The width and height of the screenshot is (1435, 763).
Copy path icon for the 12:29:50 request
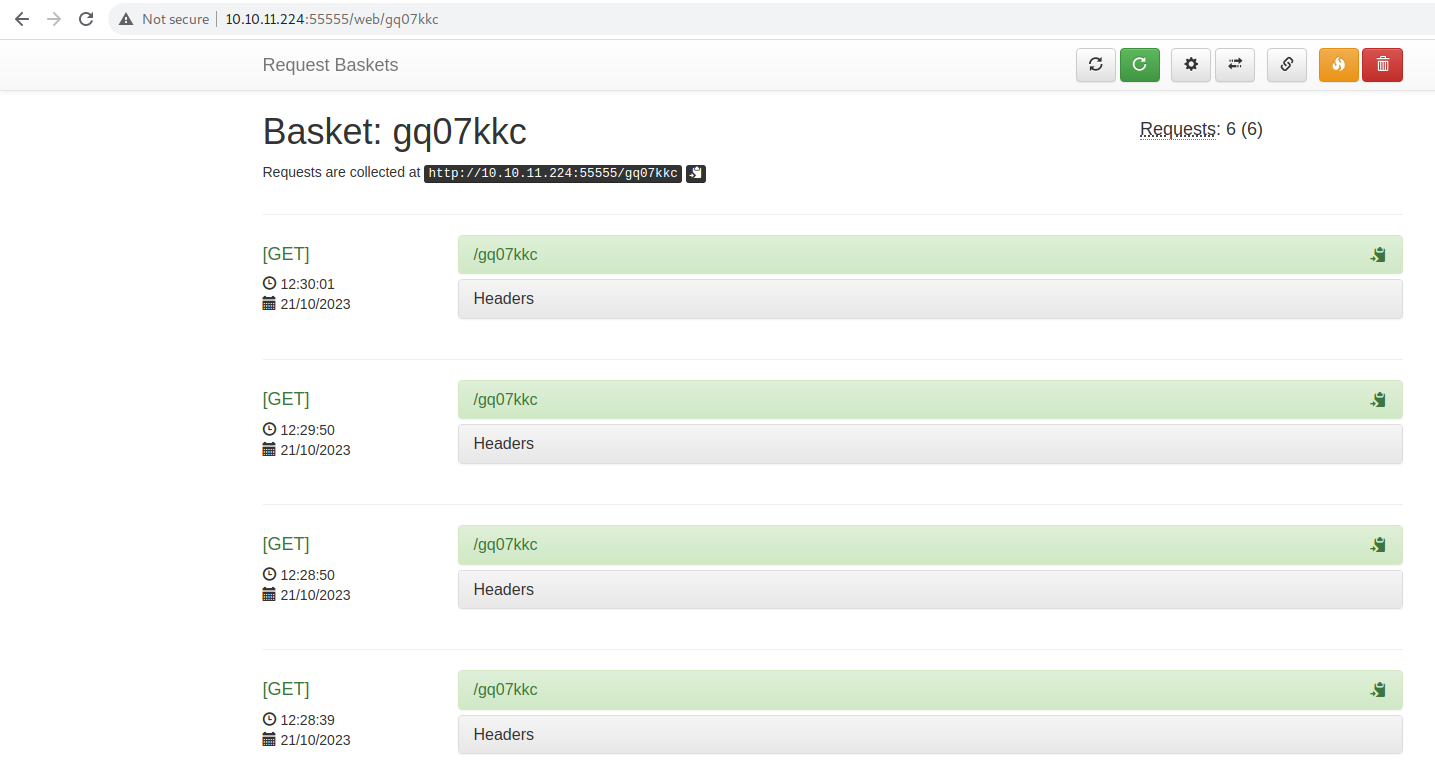point(1378,400)
